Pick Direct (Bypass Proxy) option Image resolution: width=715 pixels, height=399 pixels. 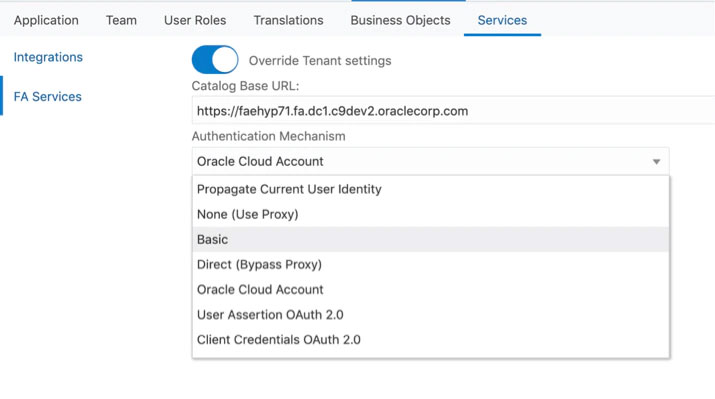[430, 264]
